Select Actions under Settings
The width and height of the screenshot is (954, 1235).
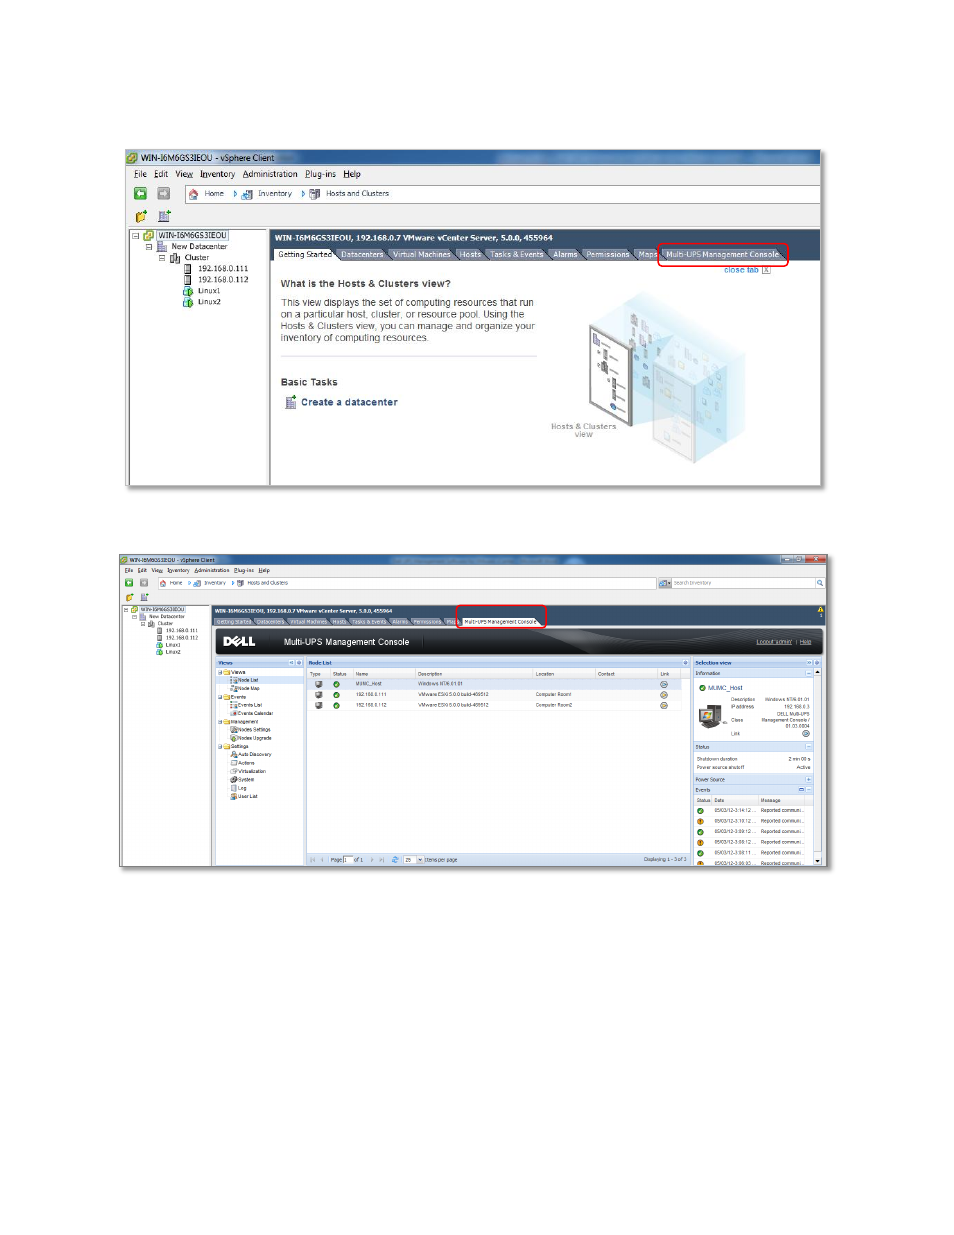pyautogui.click(x=246, y=763)
